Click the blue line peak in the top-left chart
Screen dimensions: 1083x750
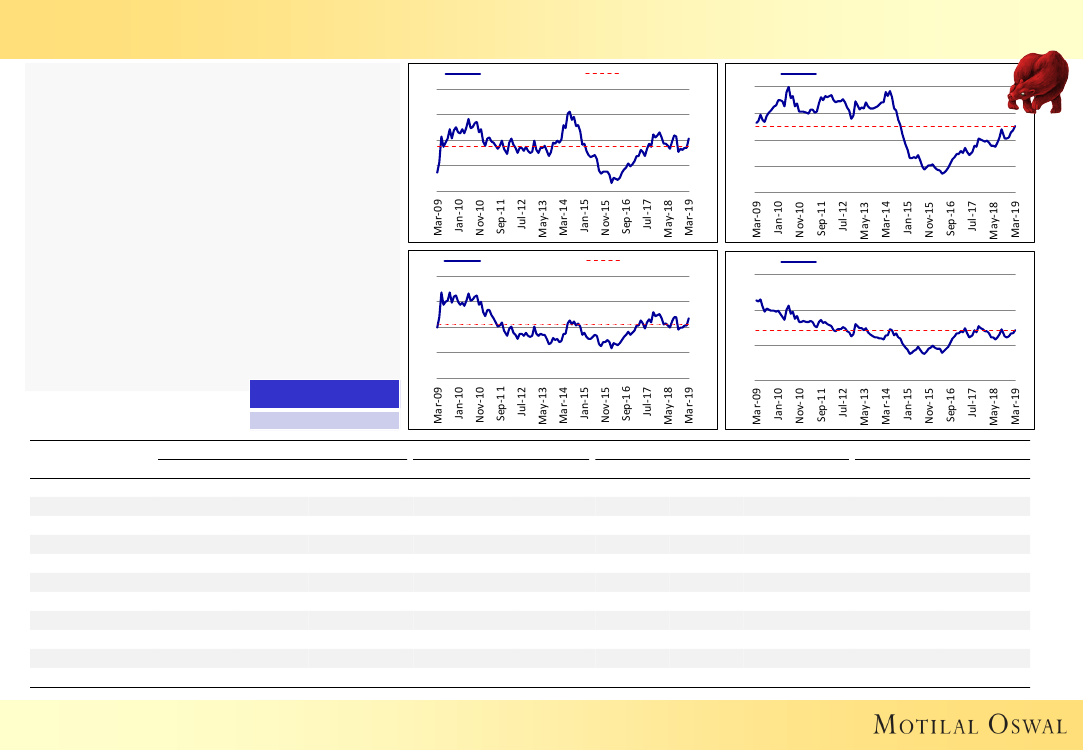(x=569, y=112)
